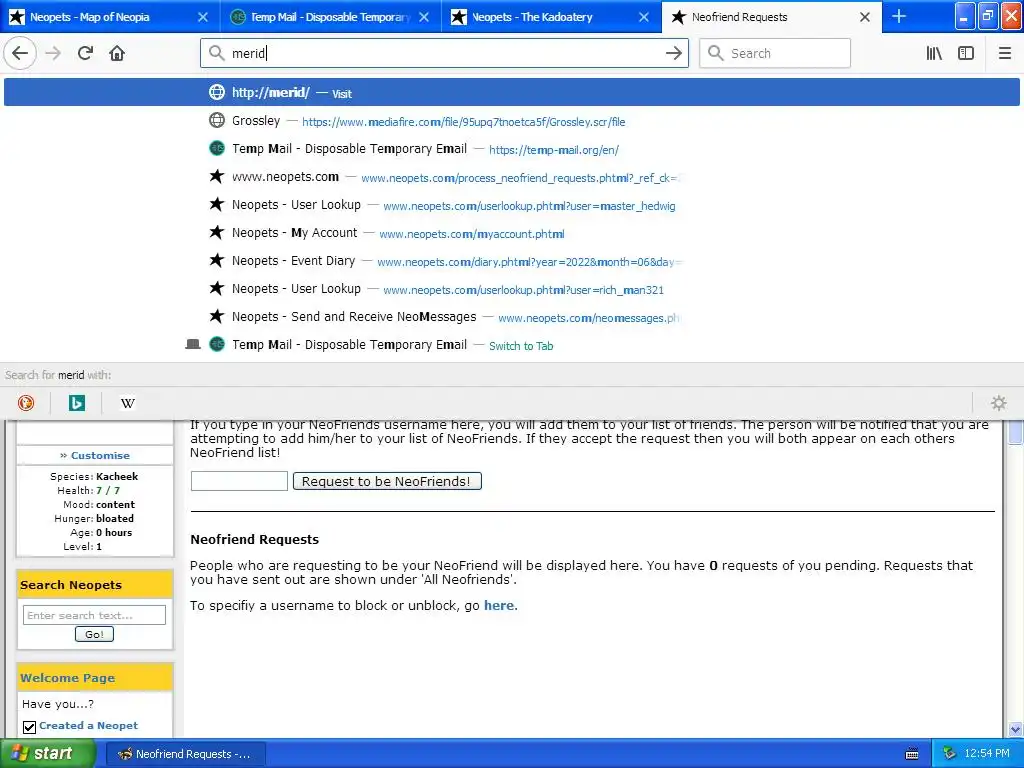Image resolution: width=1024 pixels, height=768 pixels.
Task: Go back with the back arrow button
Action: tap(20, 53)
